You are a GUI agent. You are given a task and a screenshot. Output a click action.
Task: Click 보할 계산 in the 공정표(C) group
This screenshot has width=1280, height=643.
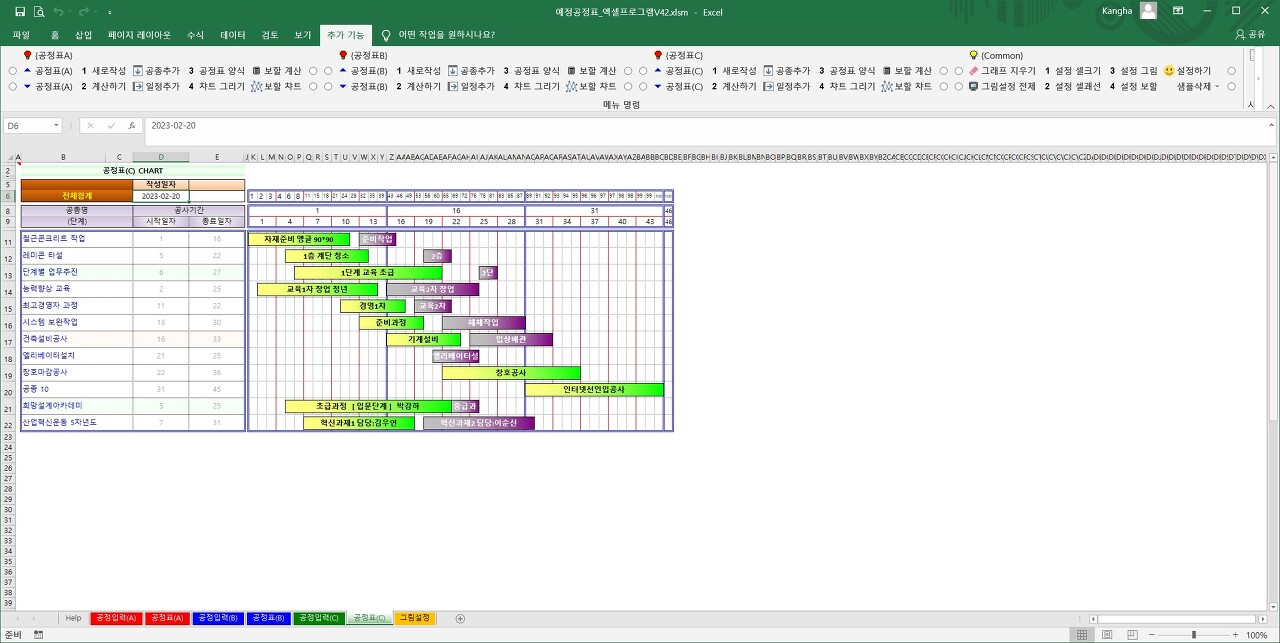[906, 71]
